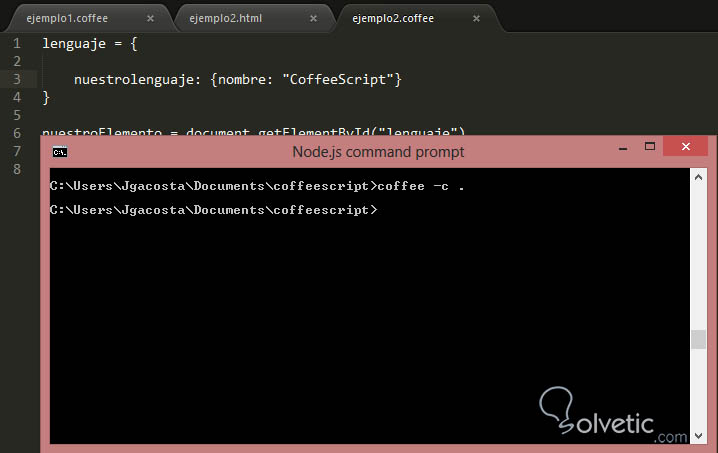Click the second prompt line in the terminal
Image resolution: width=718 pixels, height=453 pixels.
click(213, 210)
